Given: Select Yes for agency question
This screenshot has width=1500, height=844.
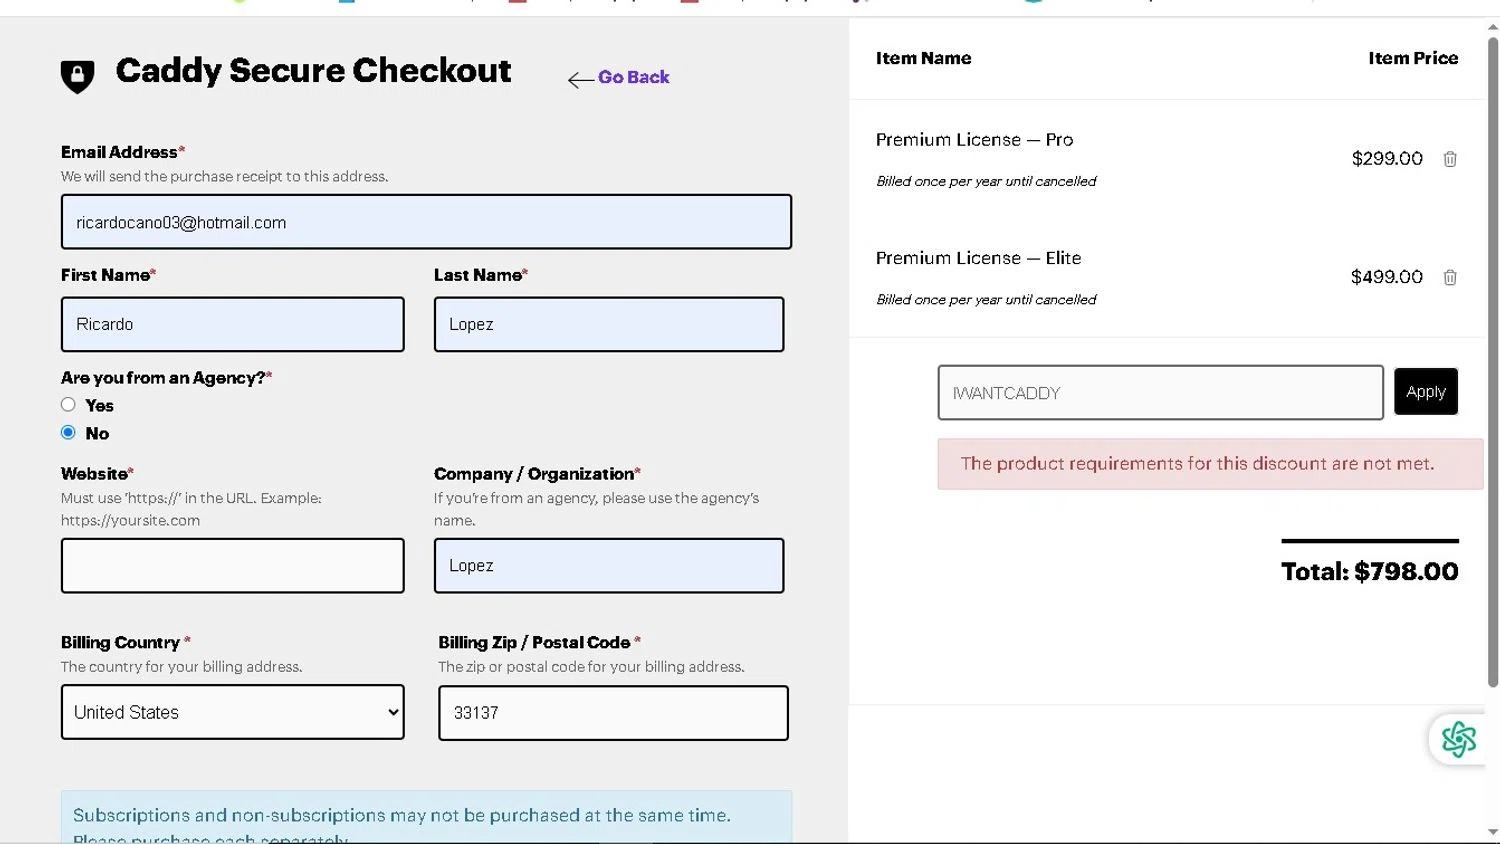Looking at the screenshot, I should 68,404.
